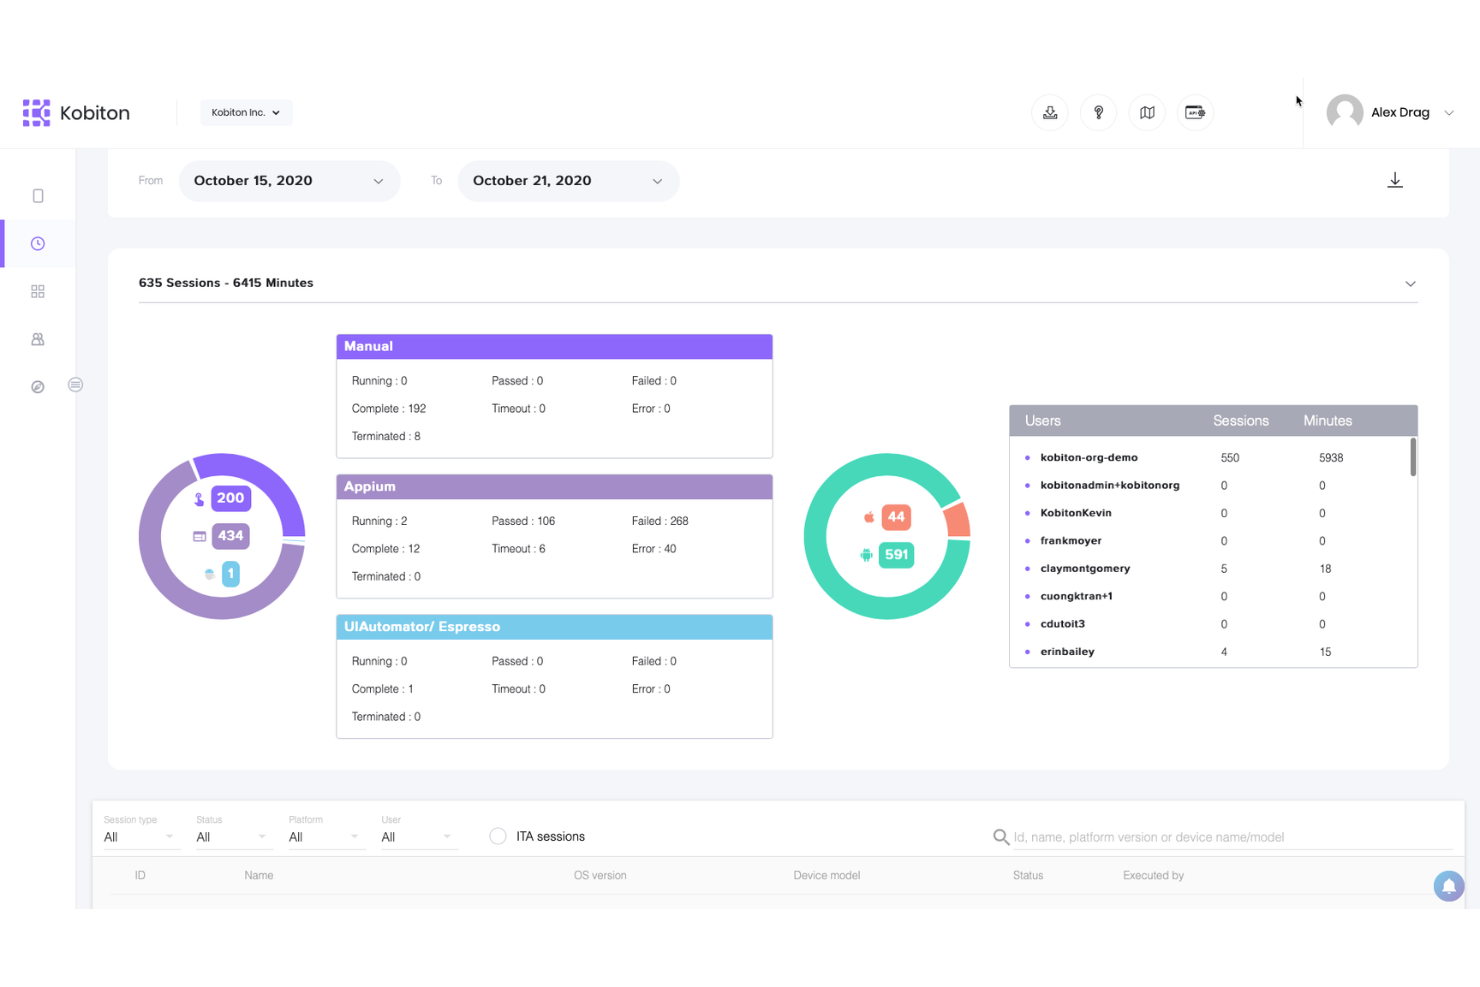Viewport: 1480px width, 987px height.
Task: Click the API settings icon in top bar
Action: [1195, 112]
